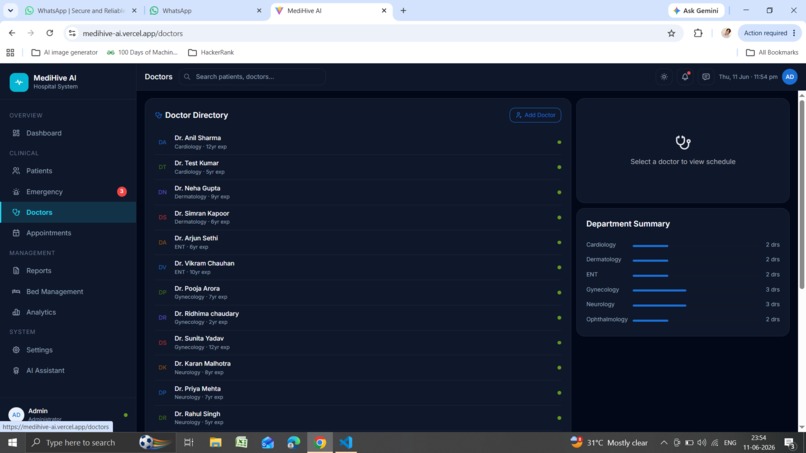Focus the Search patients, doctors field
806x453 pixels.
point(253,77)
